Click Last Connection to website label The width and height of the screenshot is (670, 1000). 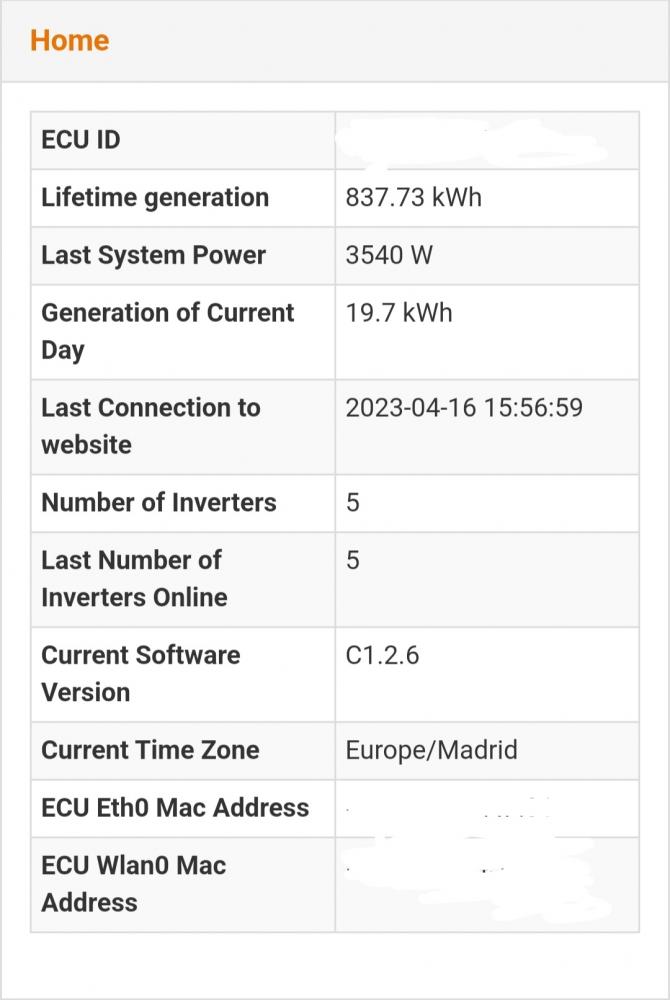pos(151,426)
